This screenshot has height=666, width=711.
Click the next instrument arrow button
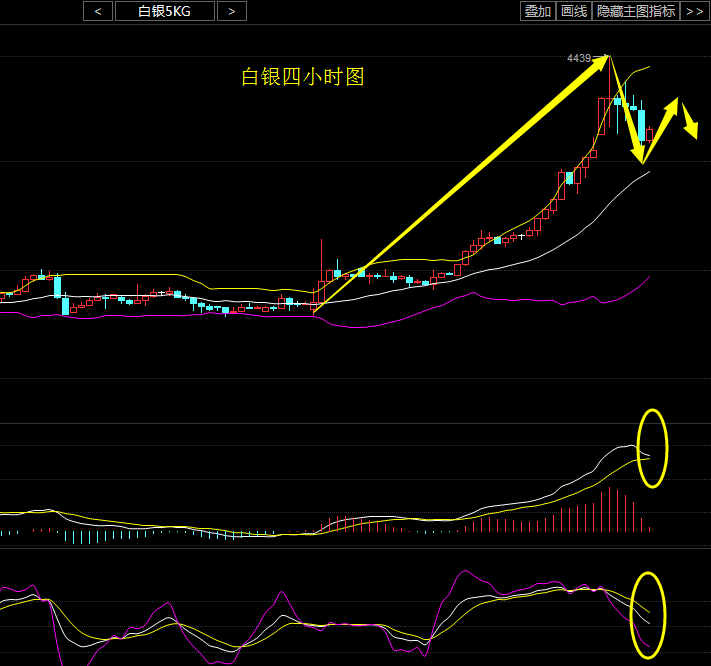click(x=231, y=11)
